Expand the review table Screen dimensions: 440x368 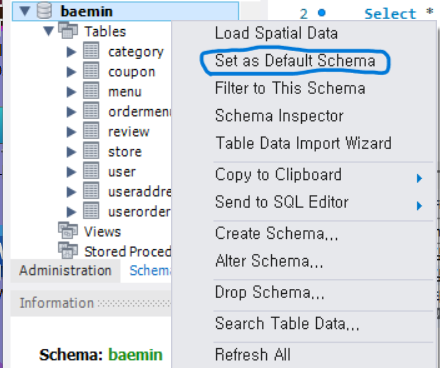point(71,132)
